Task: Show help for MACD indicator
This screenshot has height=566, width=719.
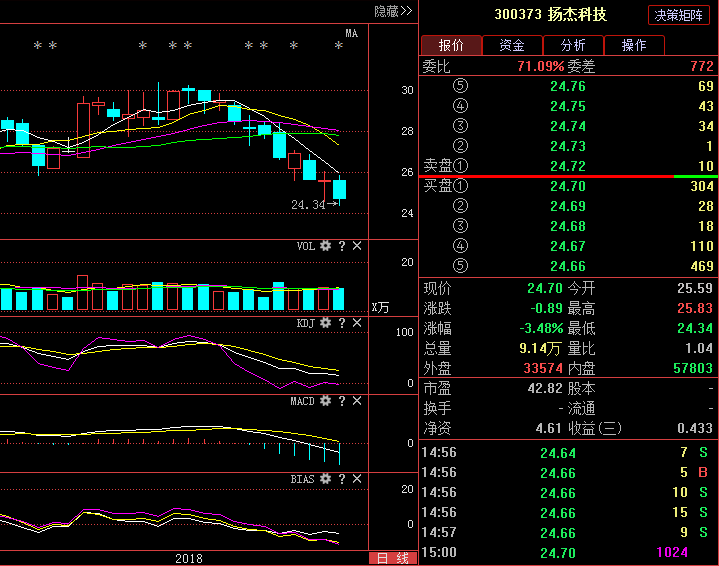Action: pyautogui.click(x=342, y=401)
